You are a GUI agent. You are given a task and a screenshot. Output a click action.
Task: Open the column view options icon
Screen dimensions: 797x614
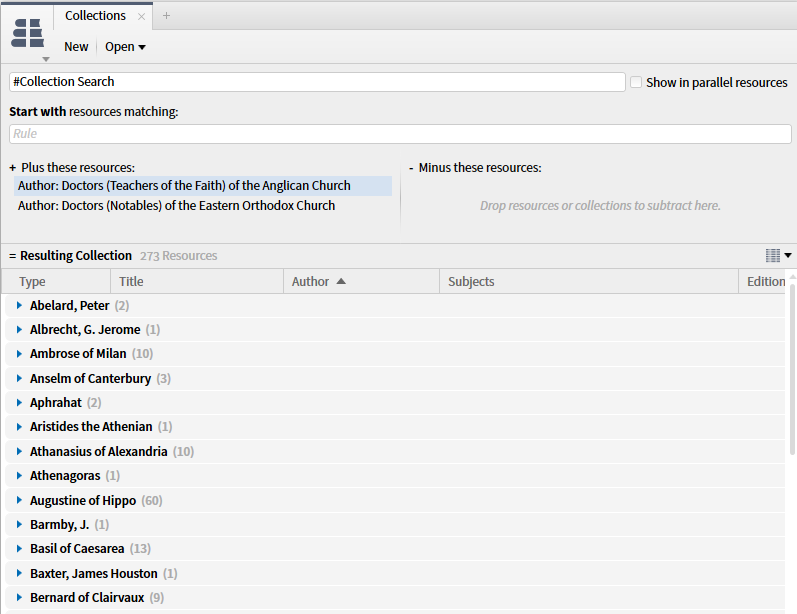click(778, 256)
